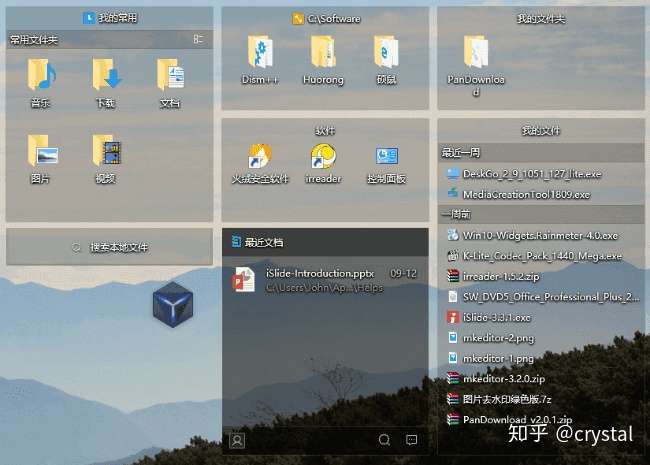This screenshot has height=465, width=650.
Task: Select the 我的文件夹 panel title
Action: point(541,19)
